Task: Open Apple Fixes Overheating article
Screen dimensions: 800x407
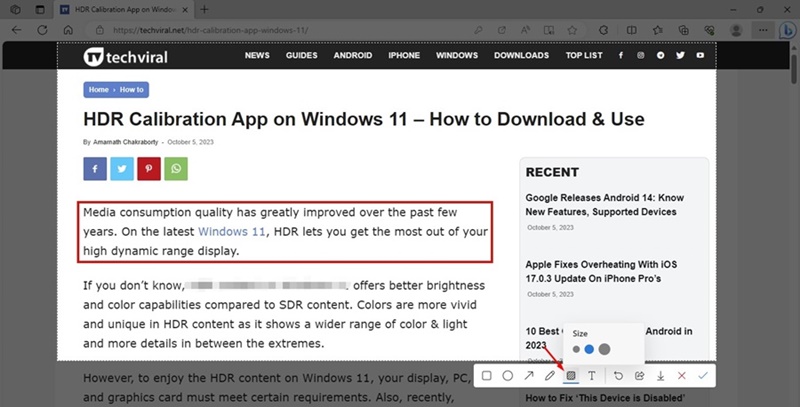Action: point(601,271)
